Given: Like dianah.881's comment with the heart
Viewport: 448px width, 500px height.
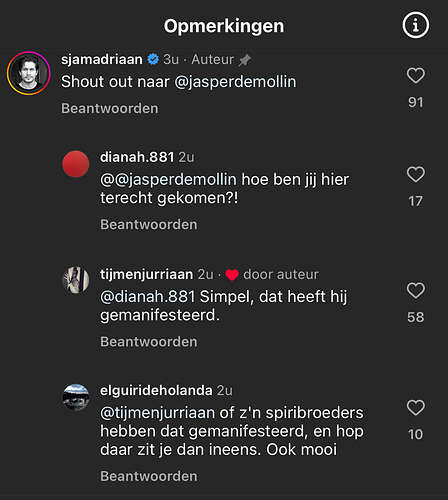Looking at the screenshot, I should [416, 174].
